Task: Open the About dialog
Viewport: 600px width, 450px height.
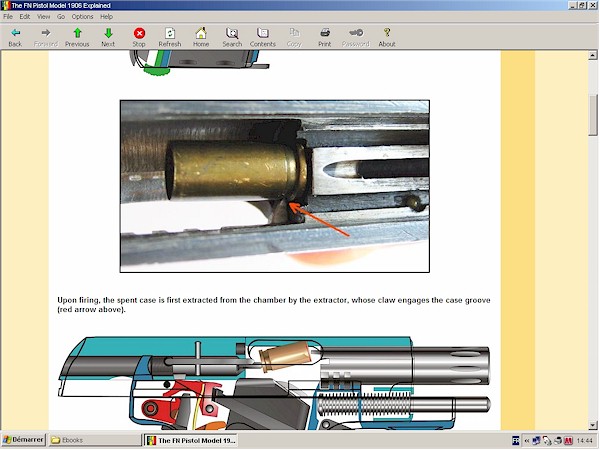Action: pyautogui.click(x=387, y=37)
